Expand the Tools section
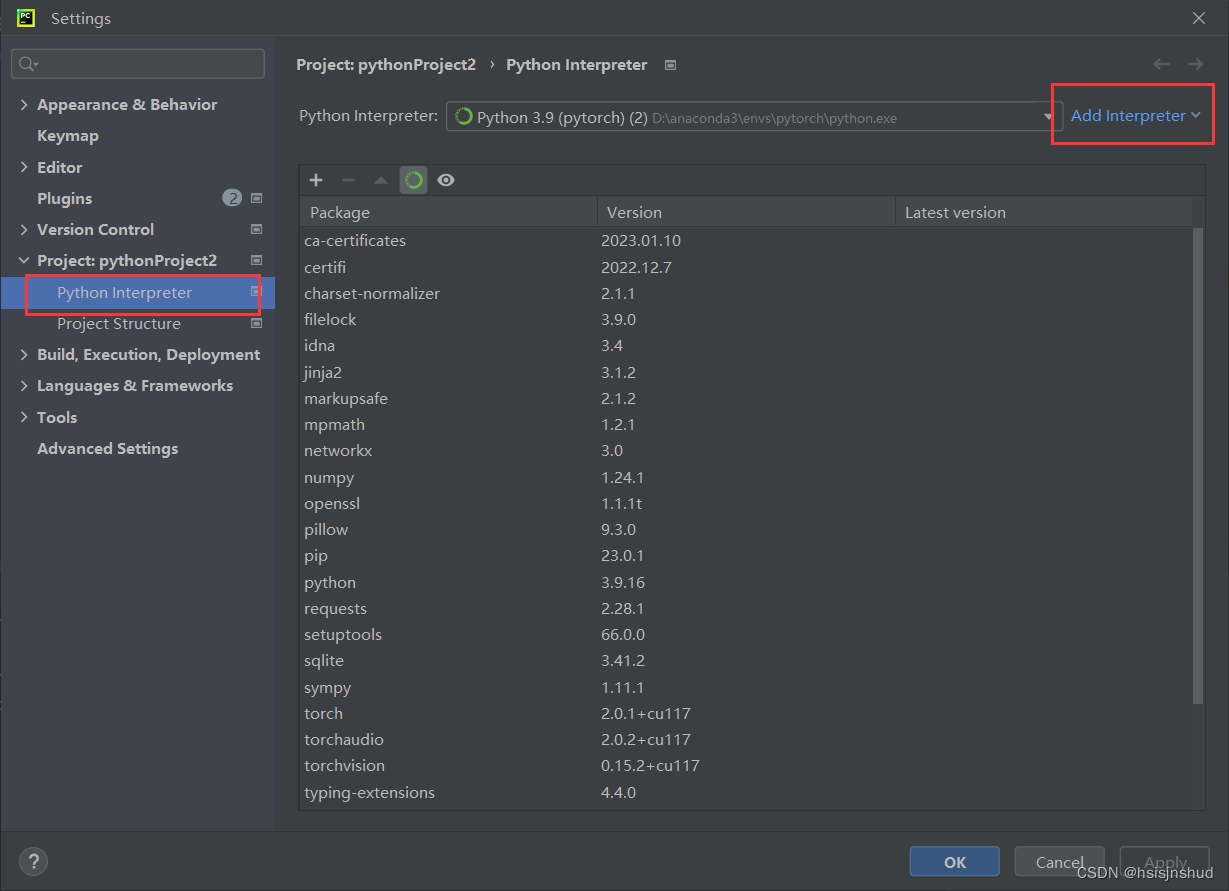The height and width of the screenshot is (891, 1229). [24, 417]
